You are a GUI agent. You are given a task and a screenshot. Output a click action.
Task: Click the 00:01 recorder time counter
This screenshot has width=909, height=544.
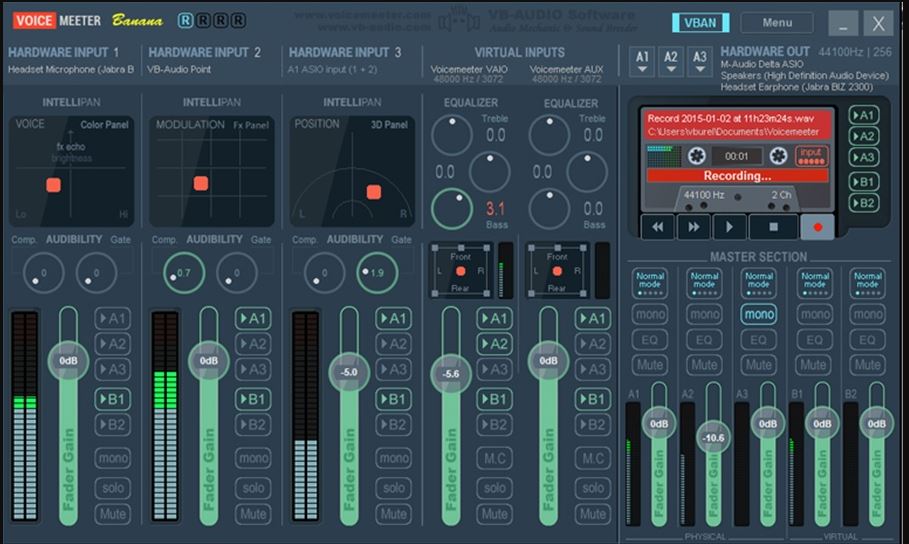[737, 156]
